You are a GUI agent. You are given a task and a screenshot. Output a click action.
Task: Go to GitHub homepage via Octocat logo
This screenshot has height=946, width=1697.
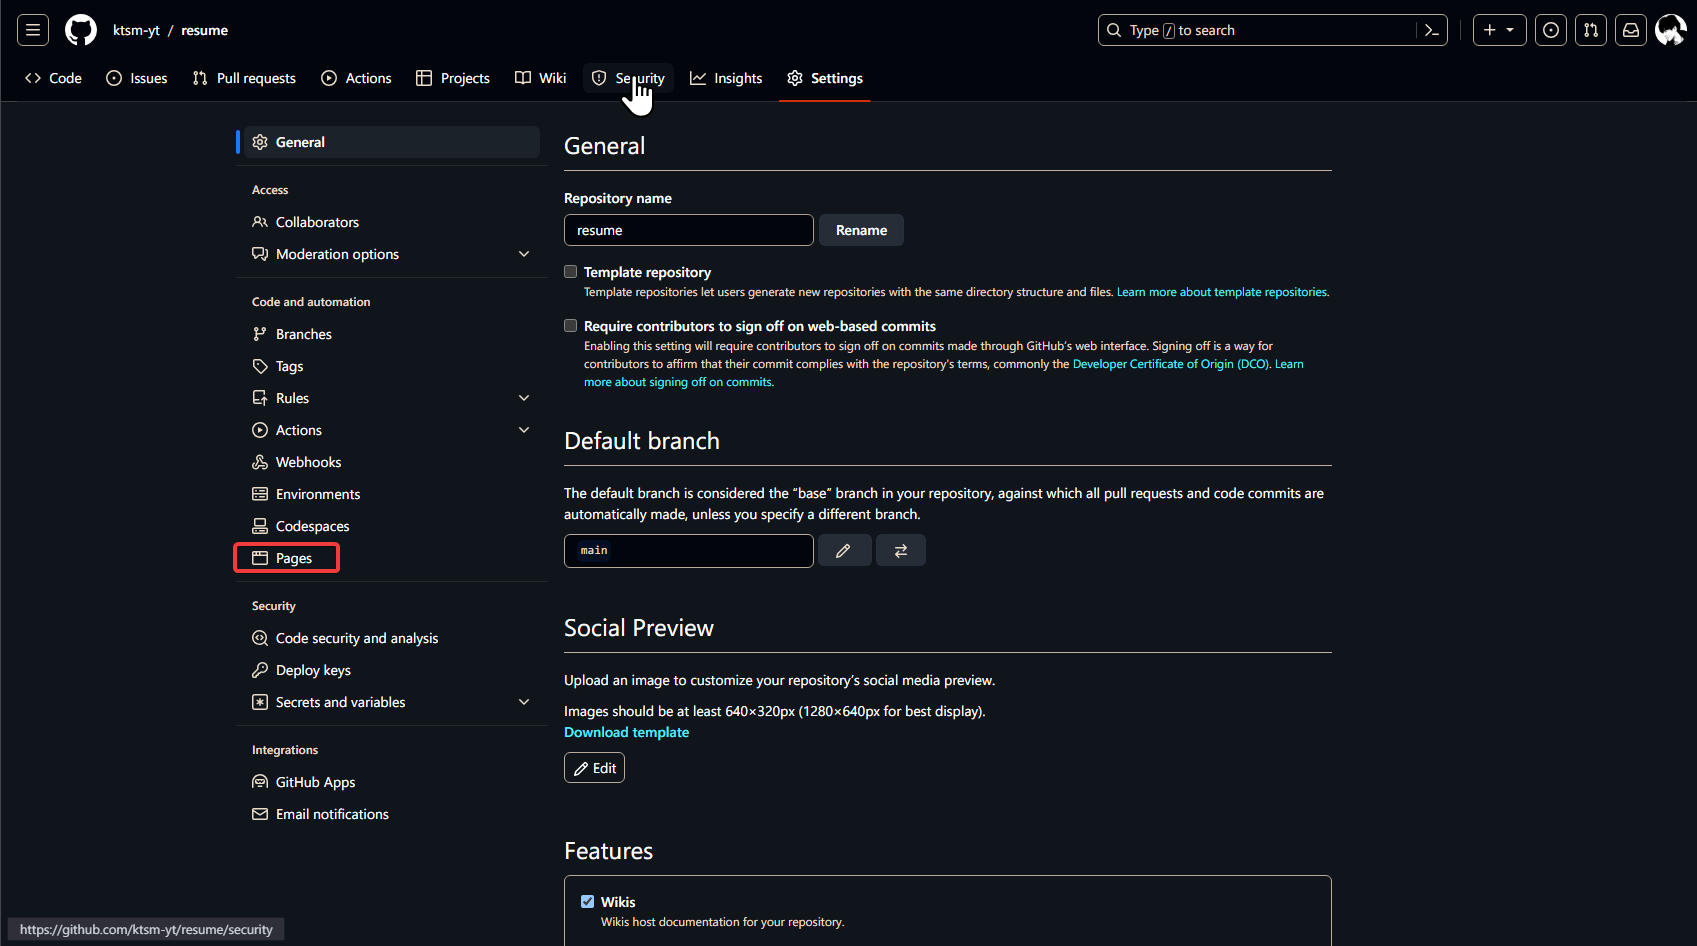tap(81, 30)
